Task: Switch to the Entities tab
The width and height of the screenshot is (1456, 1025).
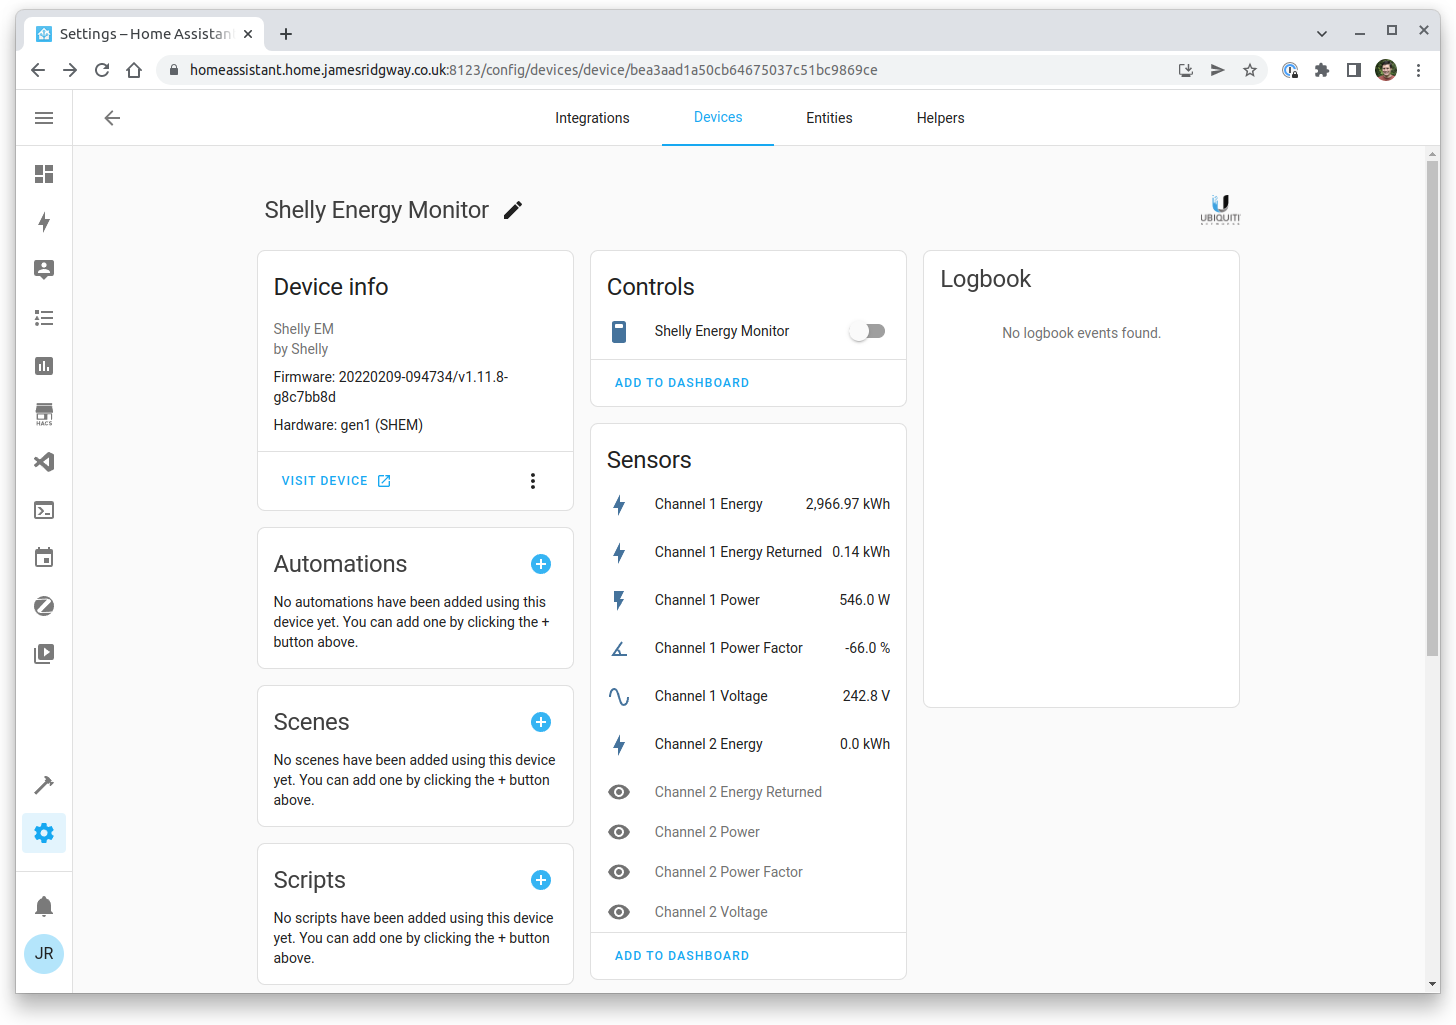Action: (x=828, y=117)
